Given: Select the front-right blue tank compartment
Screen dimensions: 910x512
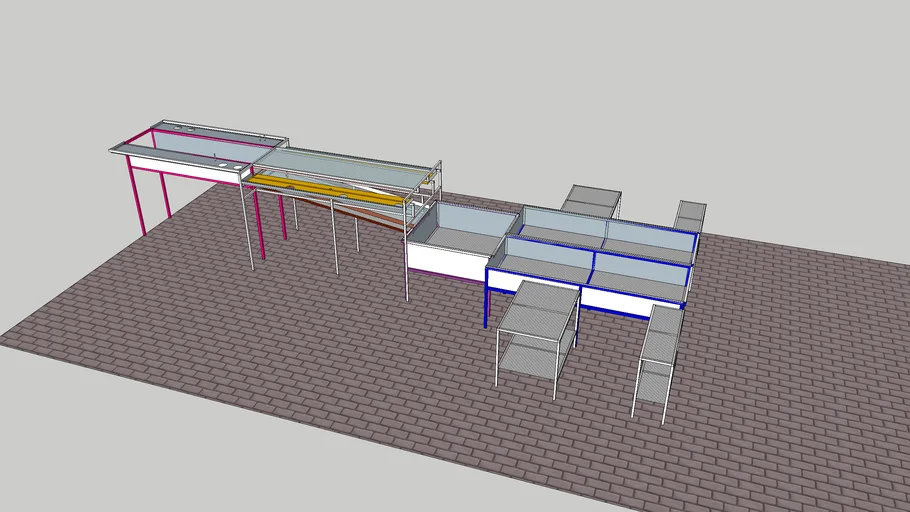Looking at the screenshot, I should tap(638, 274).
